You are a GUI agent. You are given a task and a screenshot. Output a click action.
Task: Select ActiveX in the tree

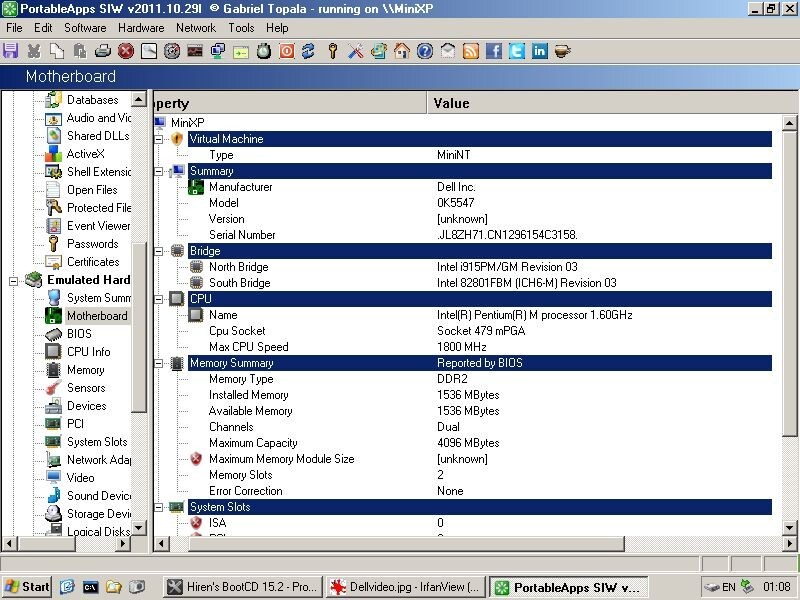[85, 154]
